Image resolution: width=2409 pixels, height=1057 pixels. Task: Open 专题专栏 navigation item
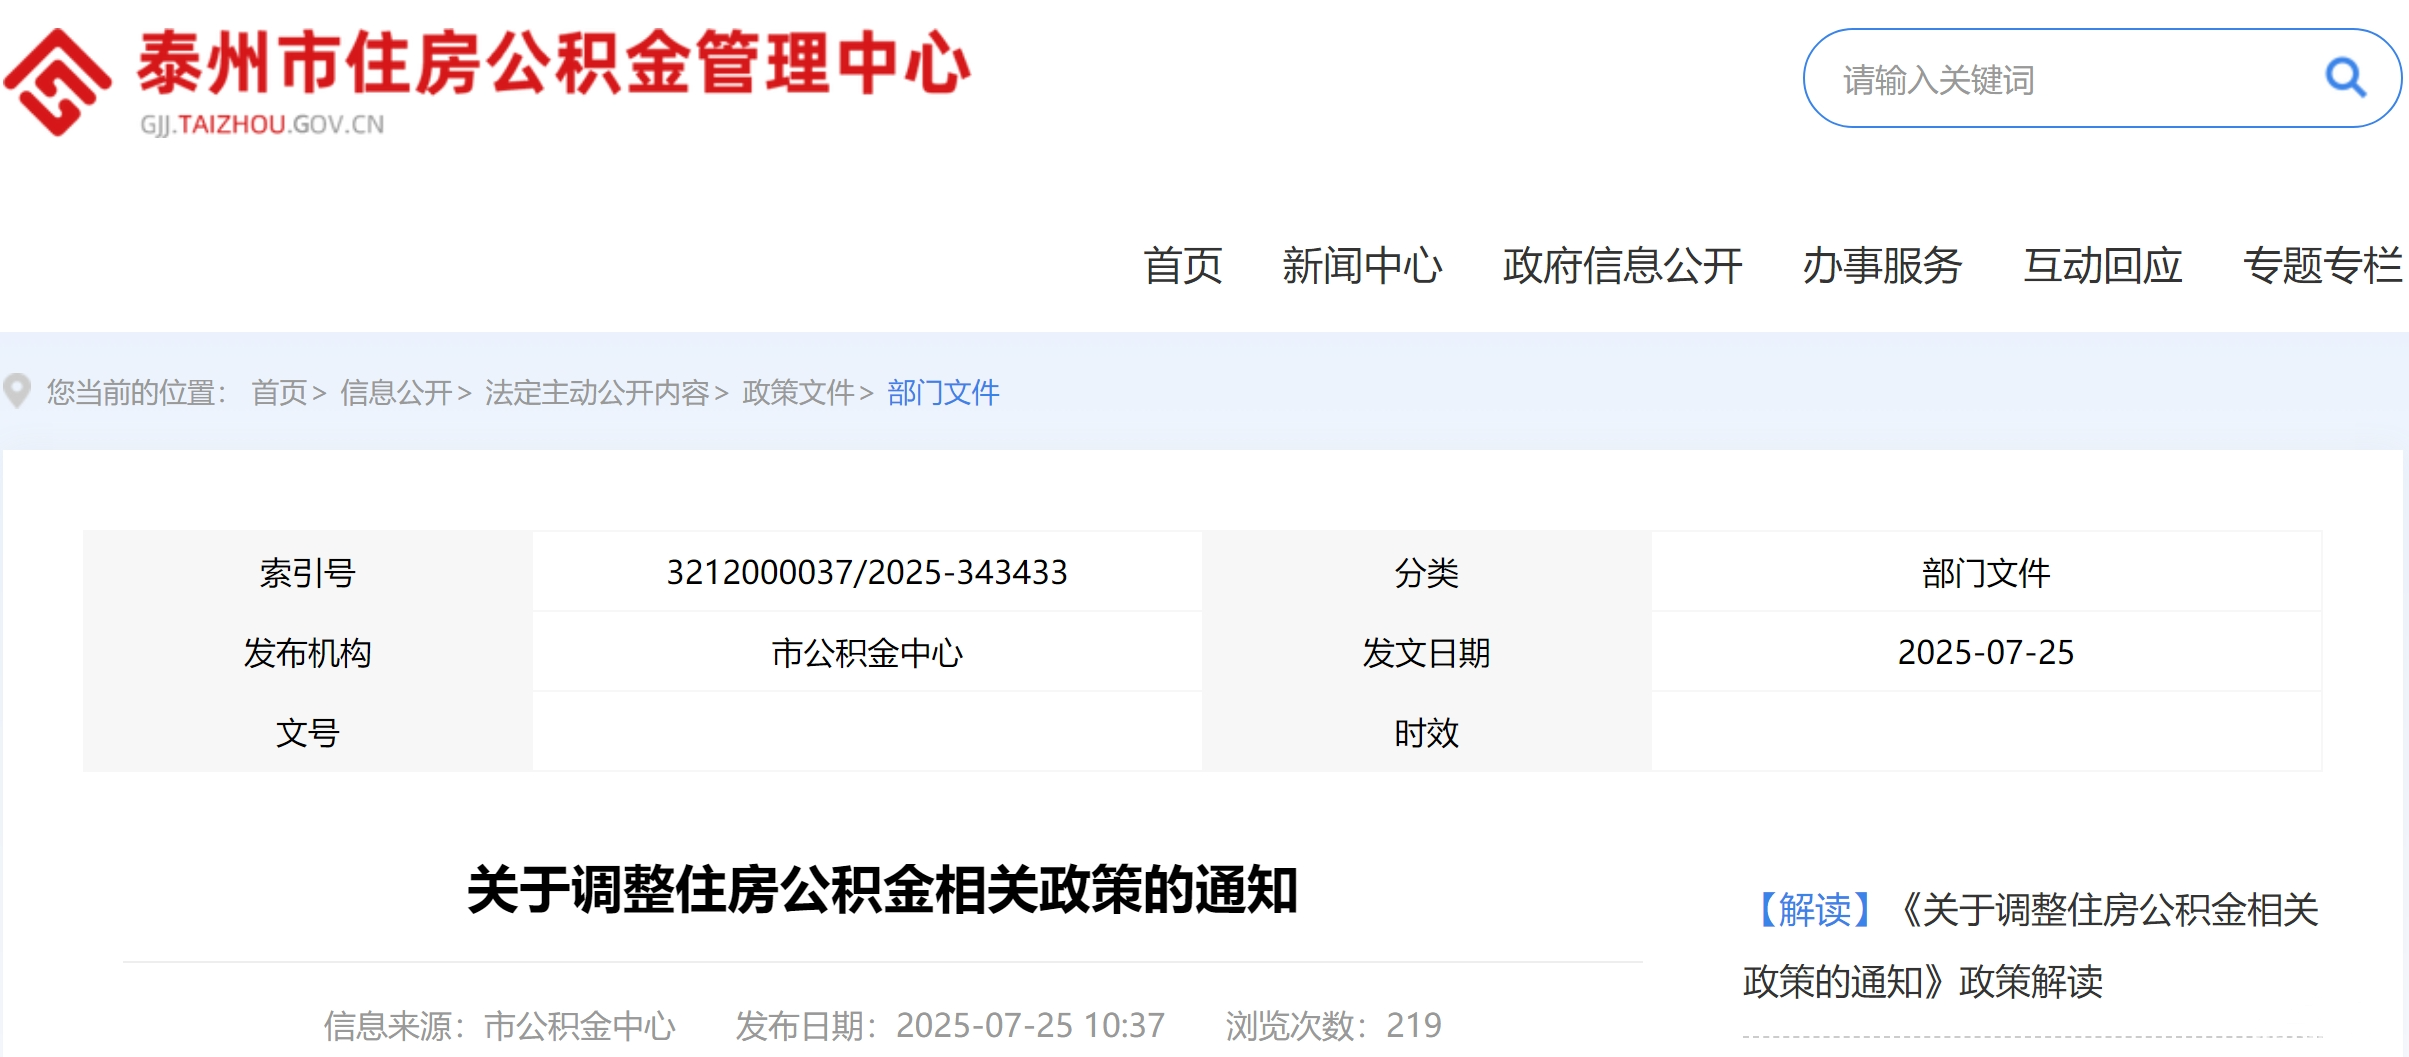[2322, 266]
